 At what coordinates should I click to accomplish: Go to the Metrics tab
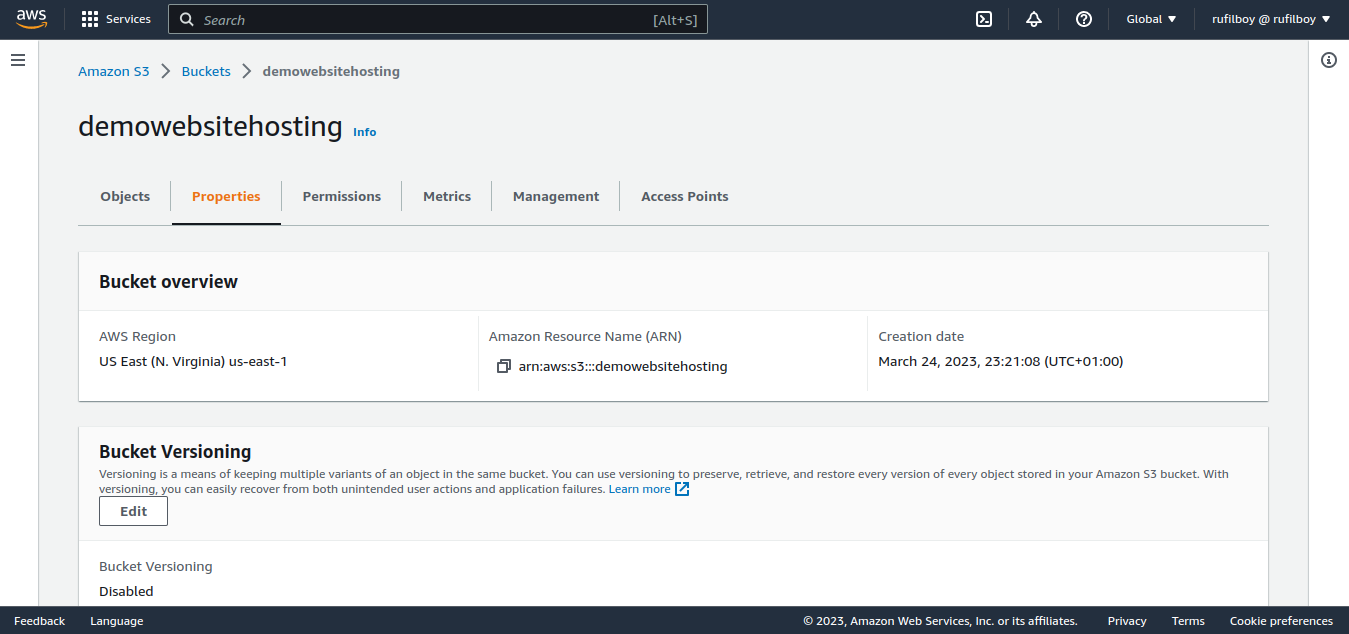[x=447, y=196]
